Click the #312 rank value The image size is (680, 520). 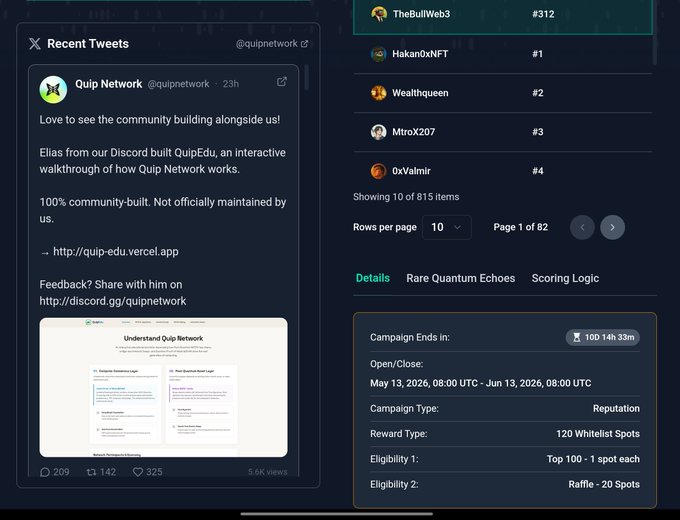pyautogui.click(x=543, y=14)
